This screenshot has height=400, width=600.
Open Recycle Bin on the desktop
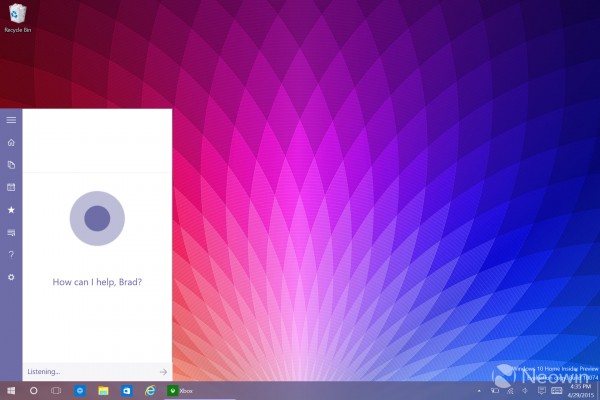[16, 12]
